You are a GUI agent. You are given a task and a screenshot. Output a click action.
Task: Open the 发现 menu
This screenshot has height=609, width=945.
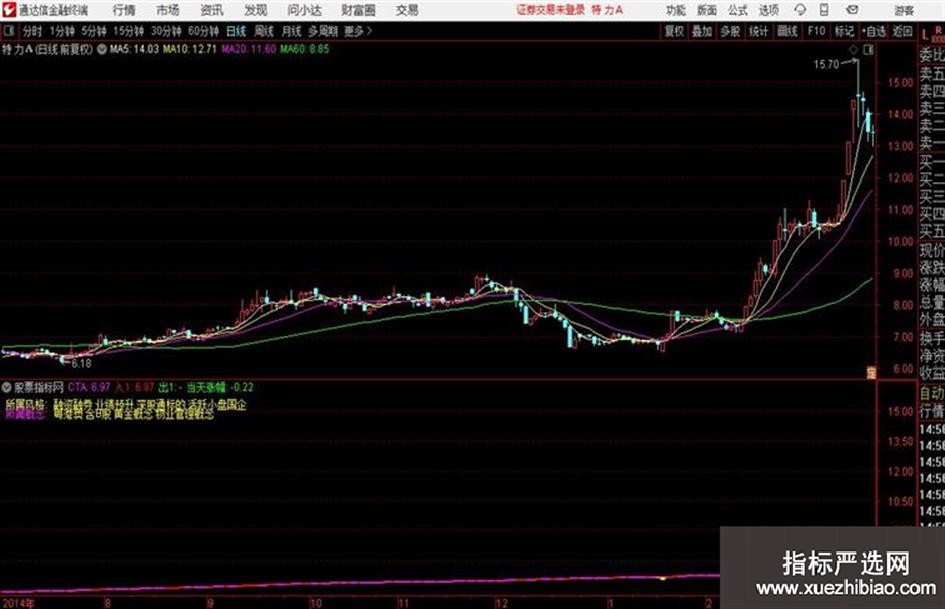pyautogui.click(x=256, y=10)
